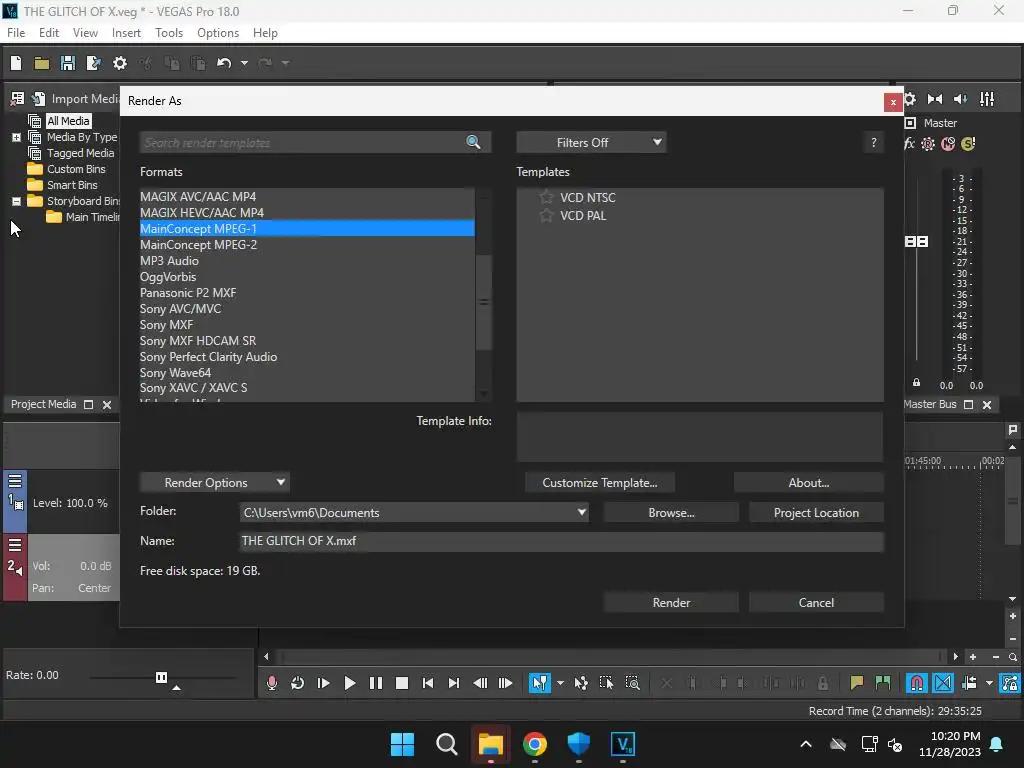Click the render file Name input field
Image resolution: width=1024 pixels, height=768 pixels.
[562, 541]
